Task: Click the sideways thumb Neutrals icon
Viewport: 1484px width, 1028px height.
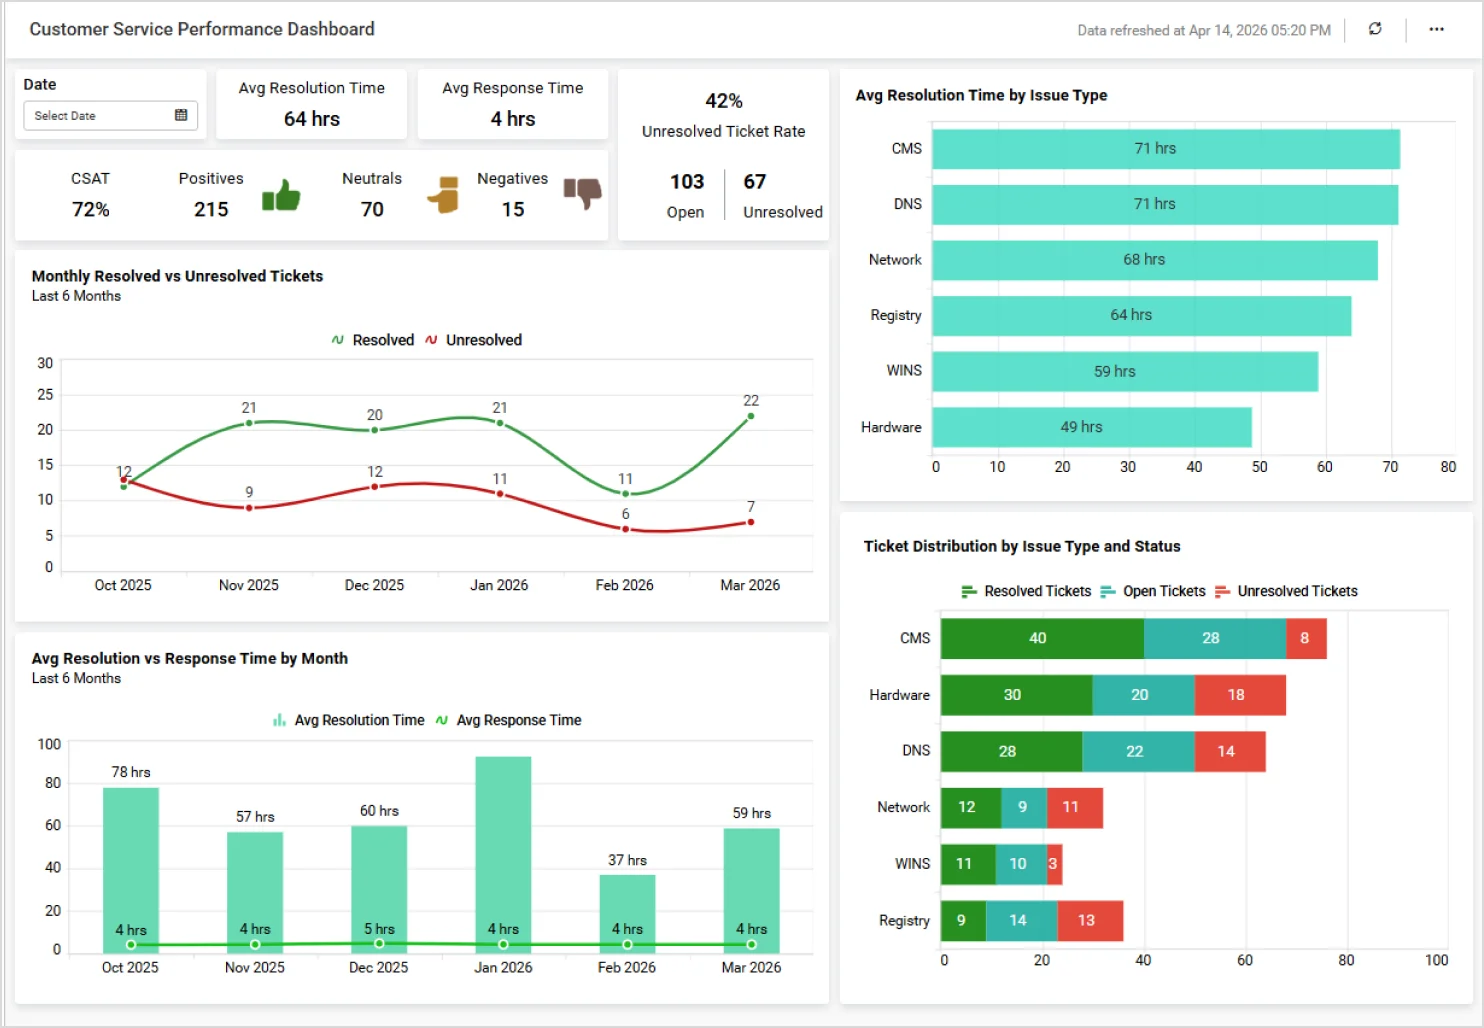Action: pyautogui.click(x=443, y=194)
